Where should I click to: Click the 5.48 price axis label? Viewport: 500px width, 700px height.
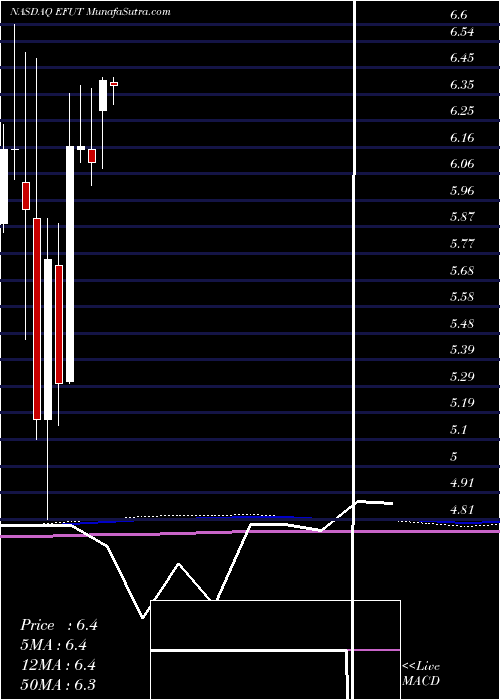pyautogui.click(x=462, y=323)
